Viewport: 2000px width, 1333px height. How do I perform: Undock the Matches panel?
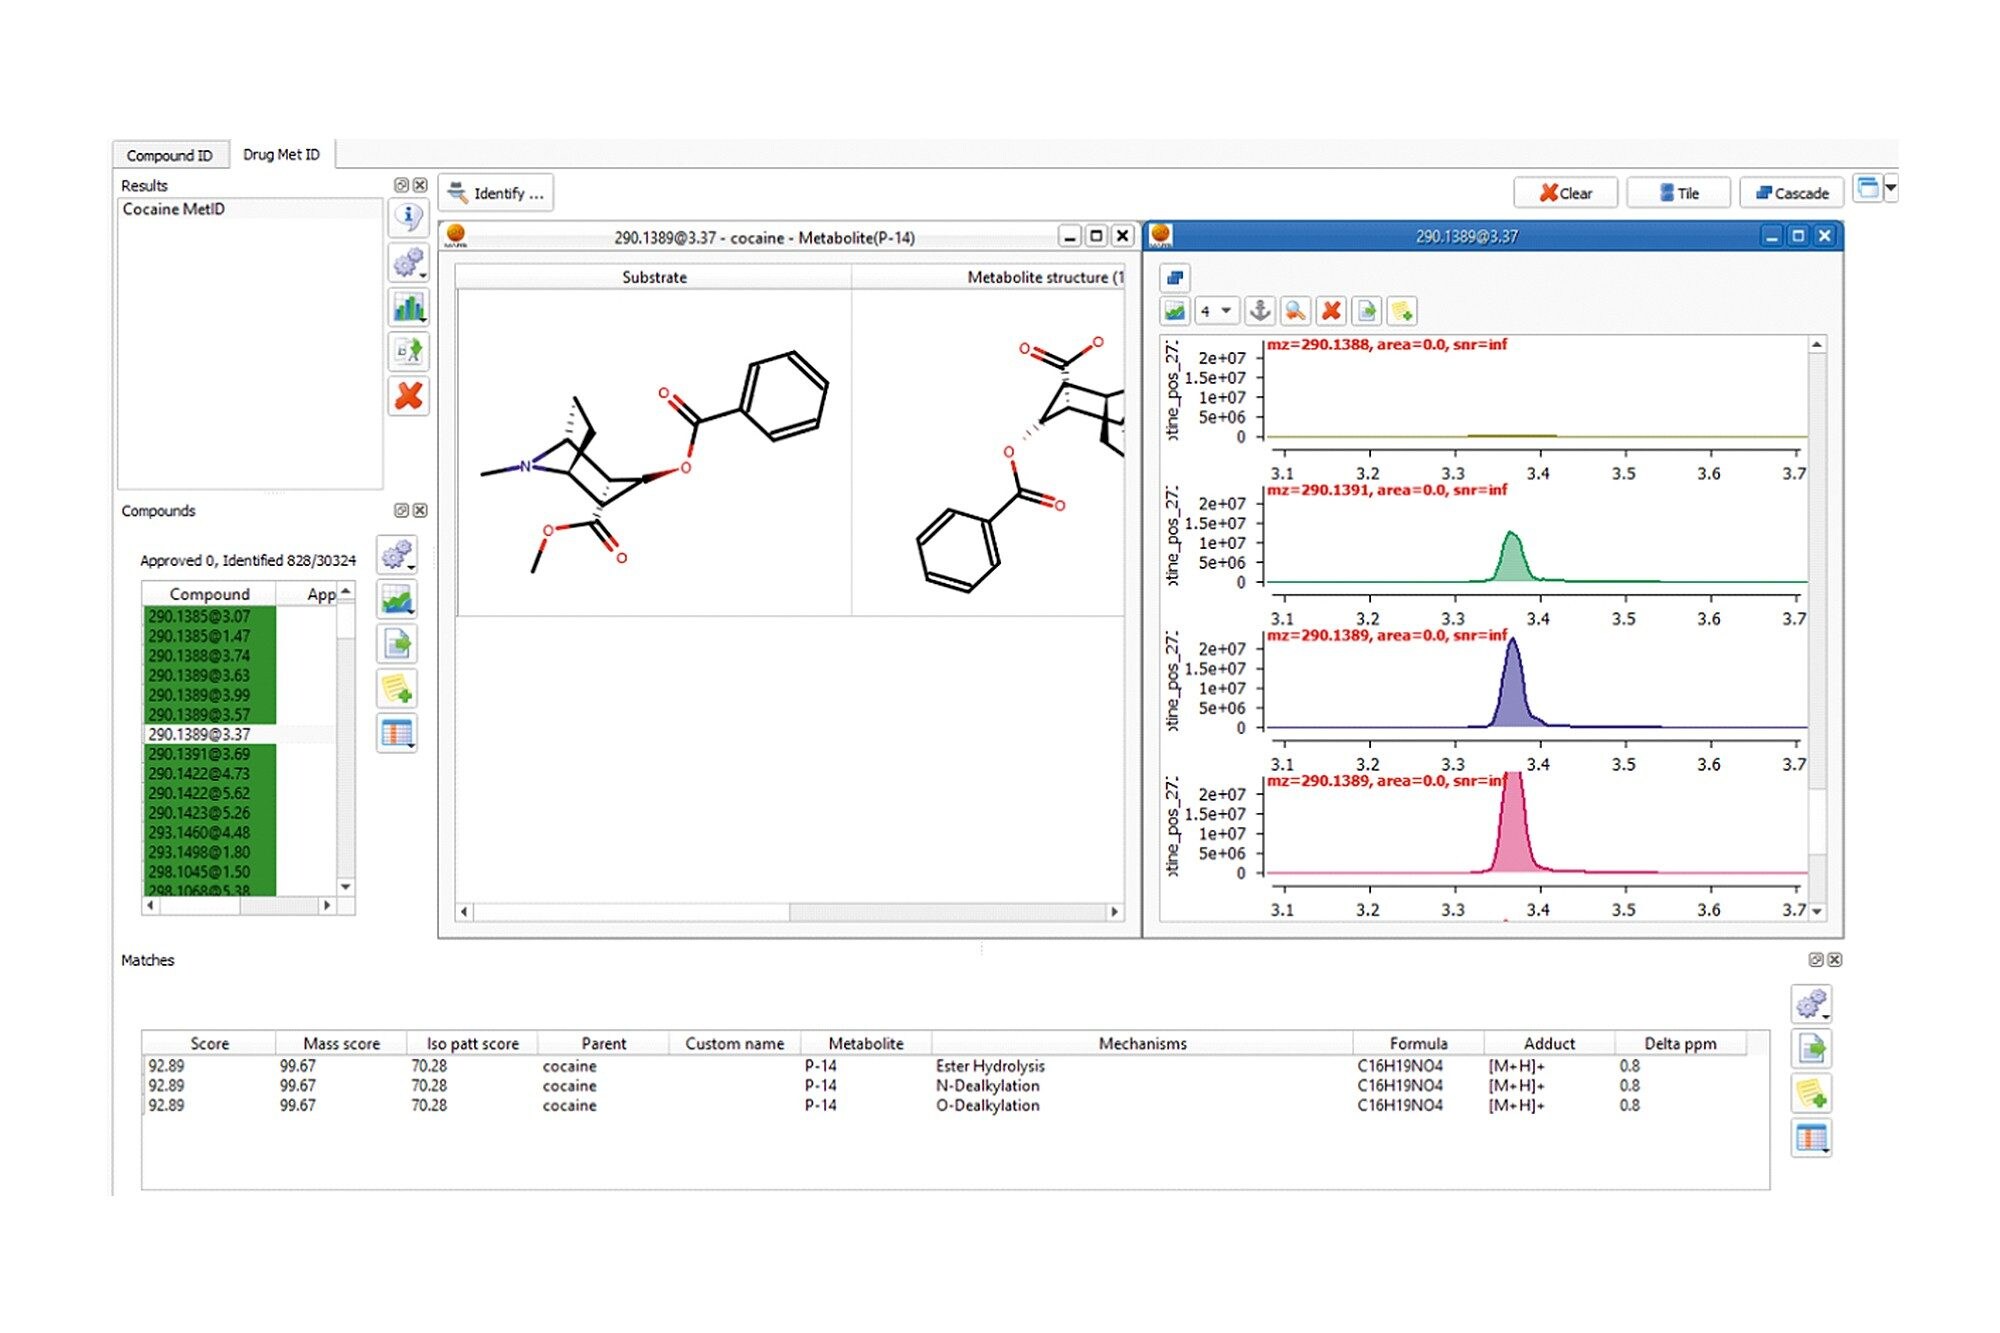coord(1816,960)
